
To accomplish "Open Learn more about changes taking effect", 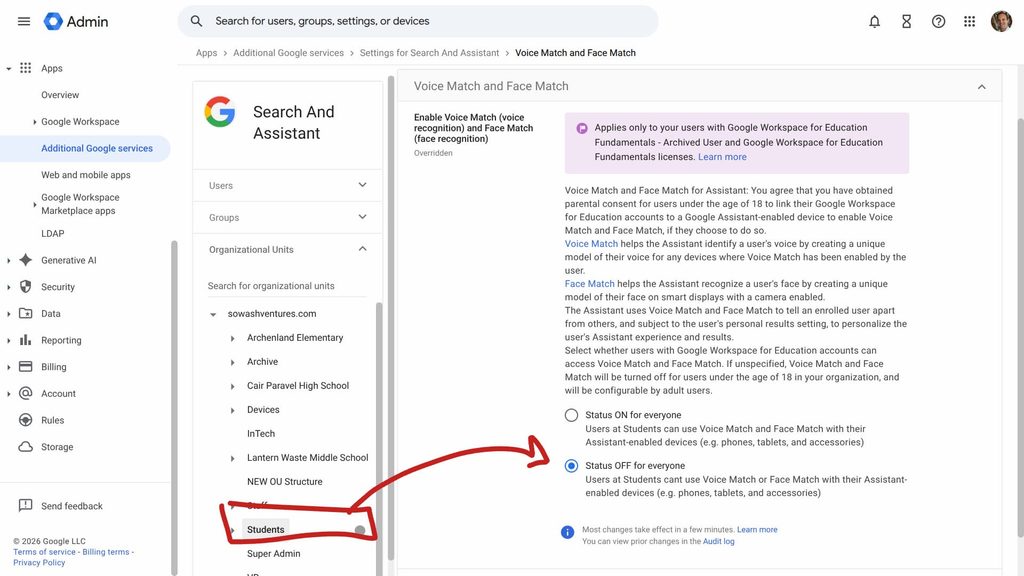I will point(757,530).
